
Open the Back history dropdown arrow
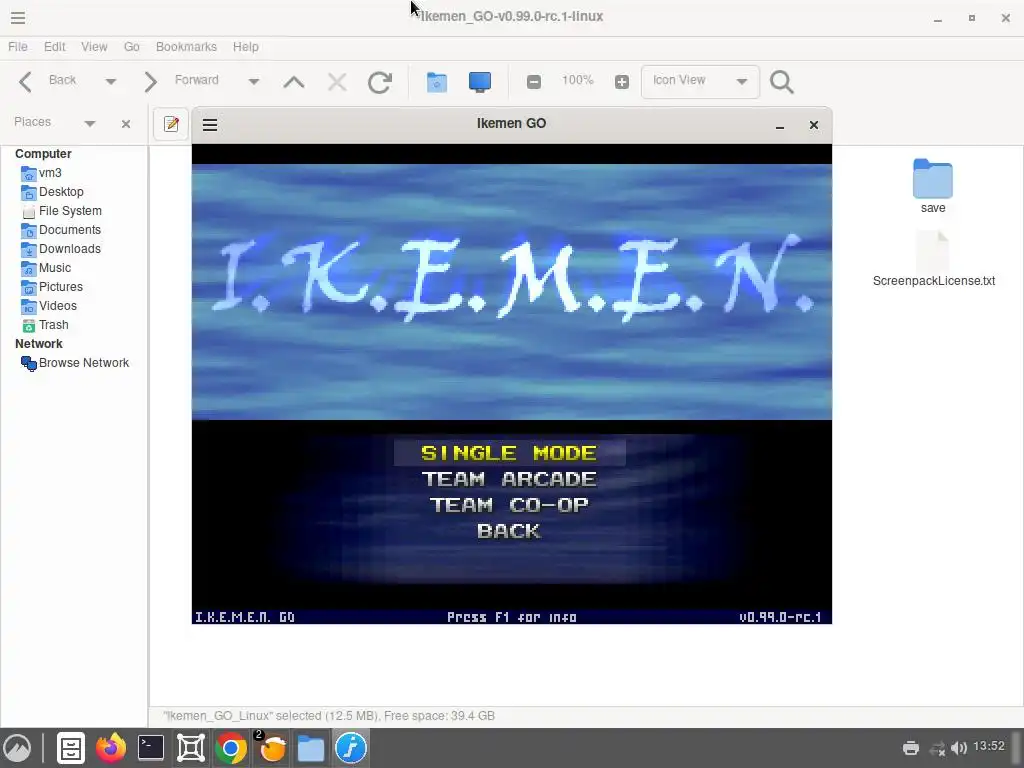(110, 82)
